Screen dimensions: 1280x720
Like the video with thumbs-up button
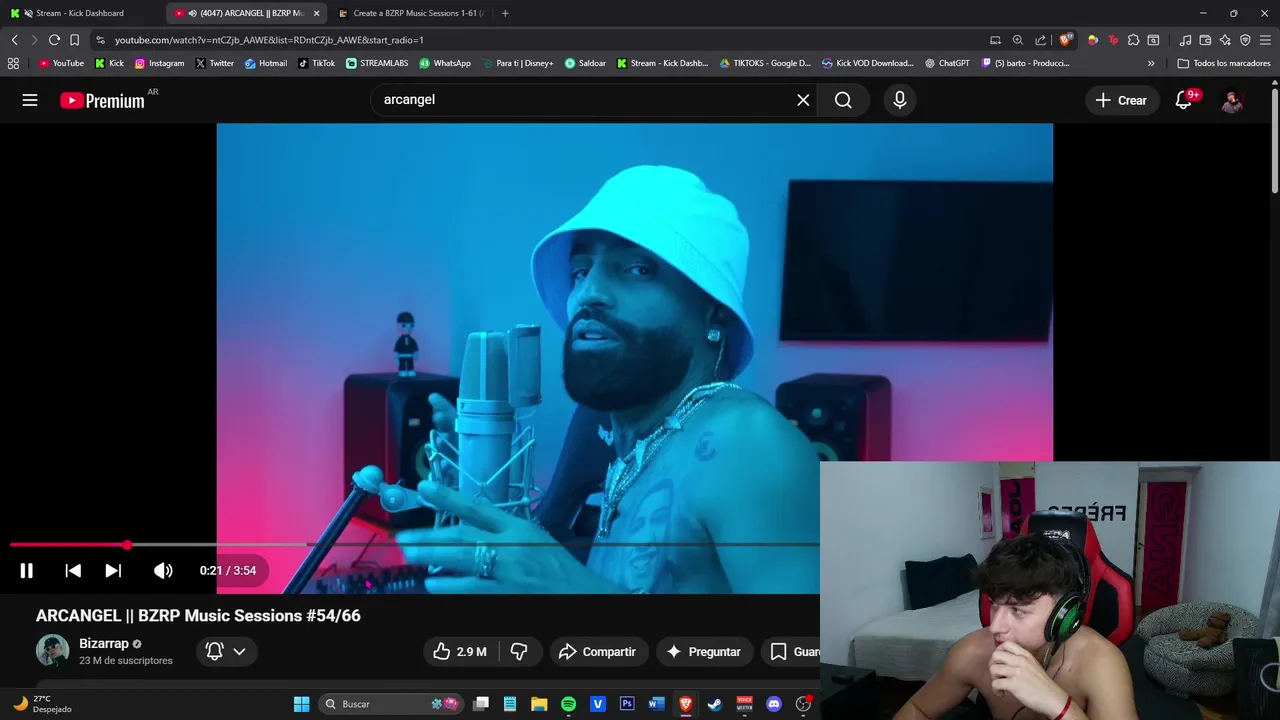click(459, 652)
